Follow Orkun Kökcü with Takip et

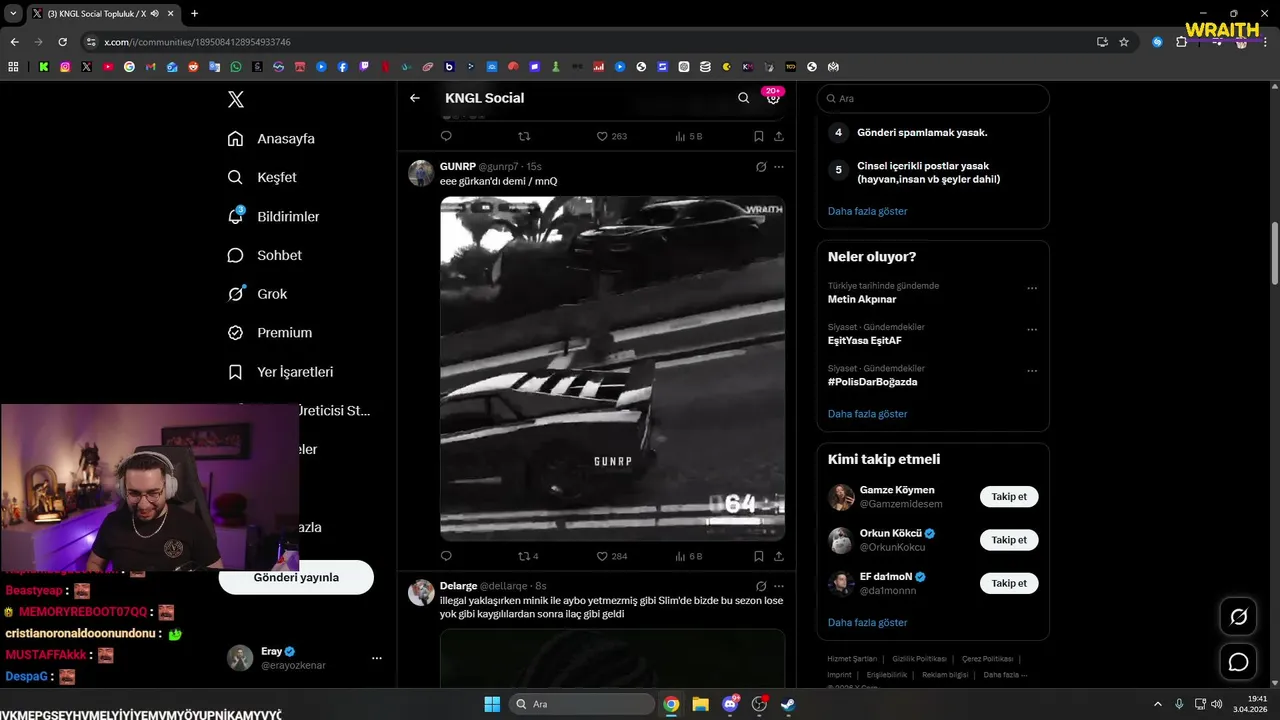[1009, 540]
